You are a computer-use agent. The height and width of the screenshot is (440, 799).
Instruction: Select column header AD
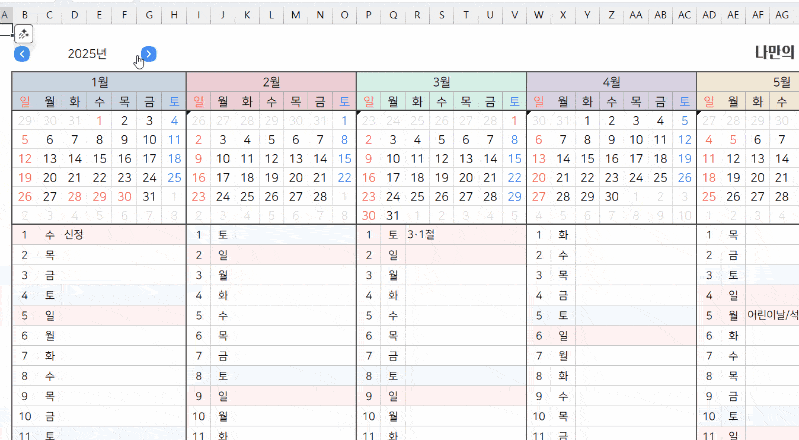(x=709, y=15)
